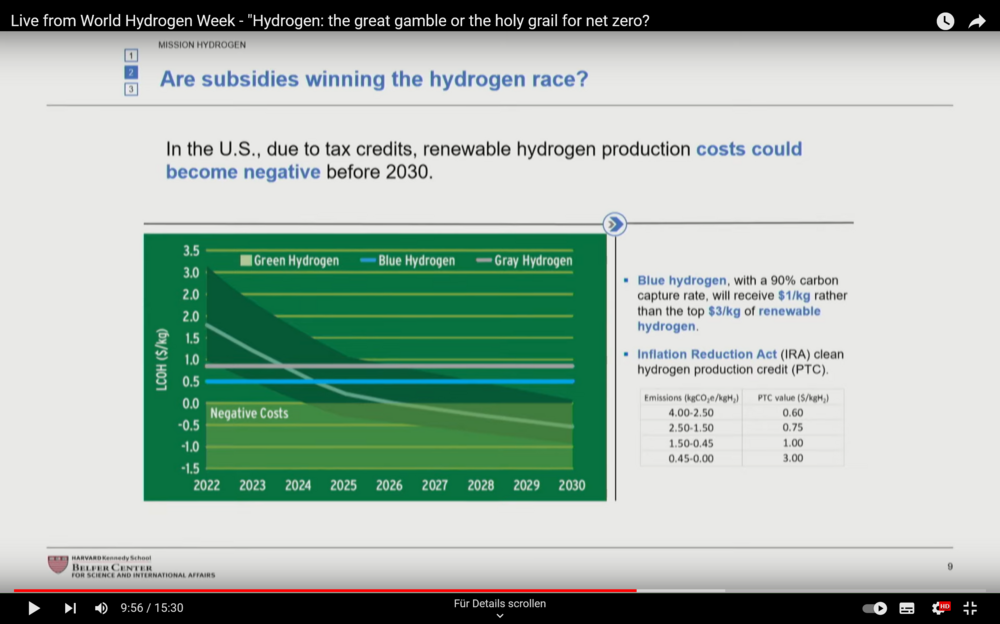Select numbered box 3 beside the slide title
Screen dimensions: 1000x624
[130, 89]
